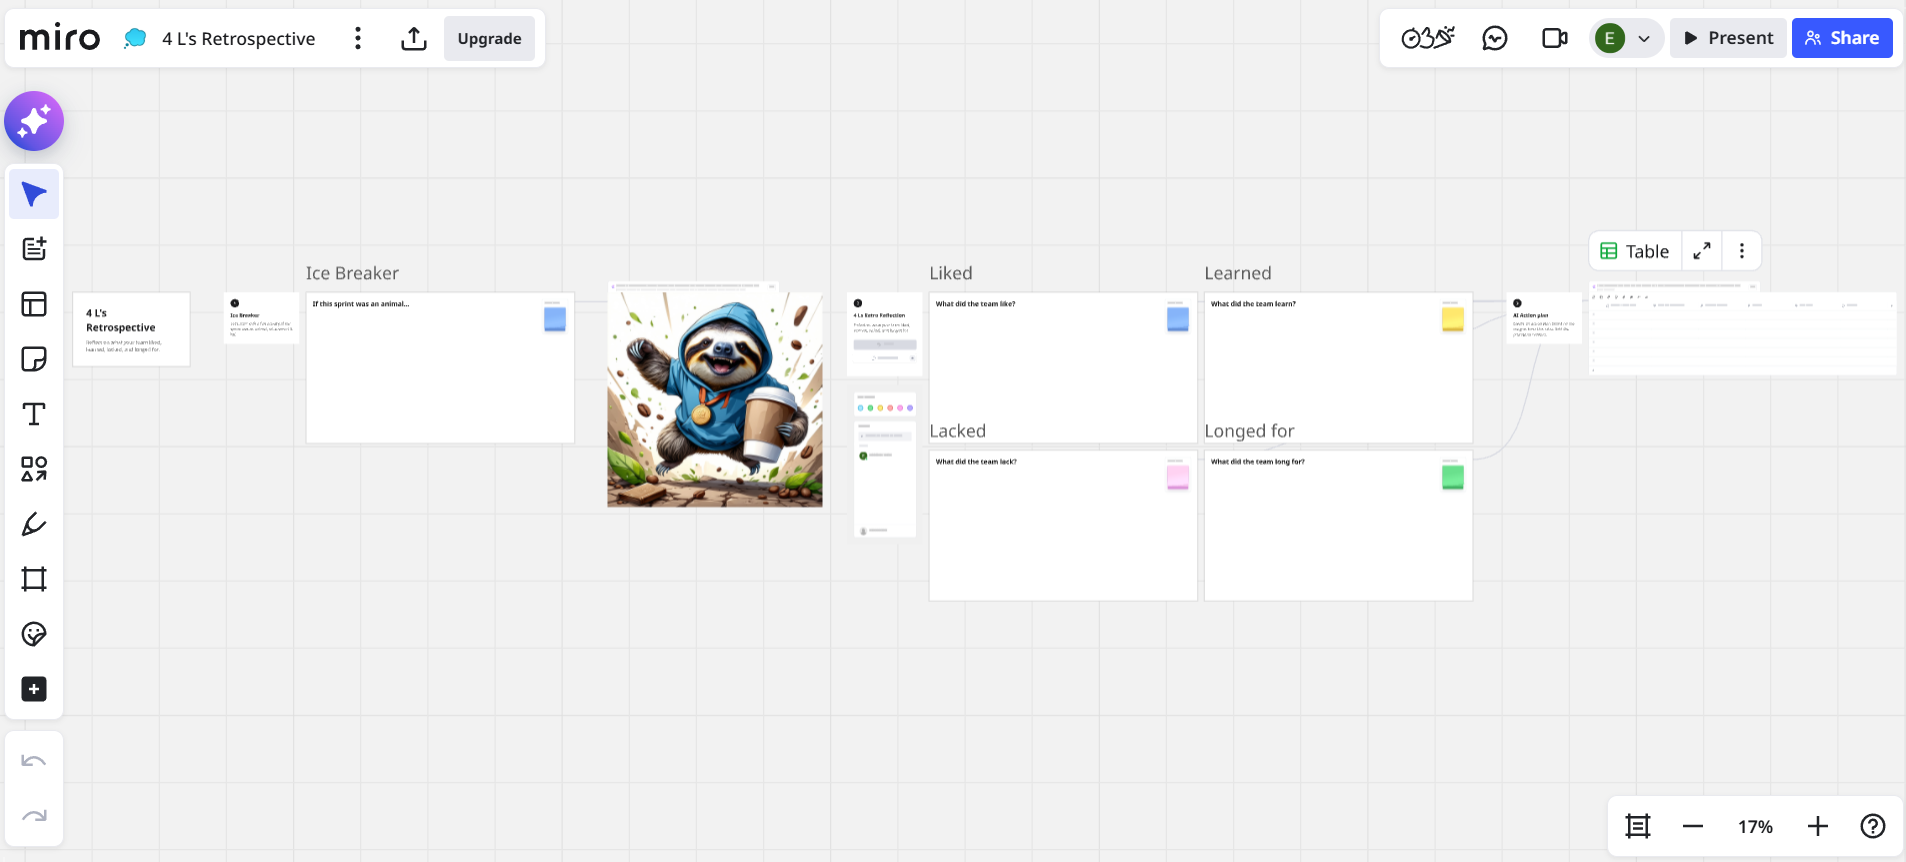Viewport: 1906px width, 862px height.
Task: Open the templates tool in sidebar
Action: [x=34, y=304]
